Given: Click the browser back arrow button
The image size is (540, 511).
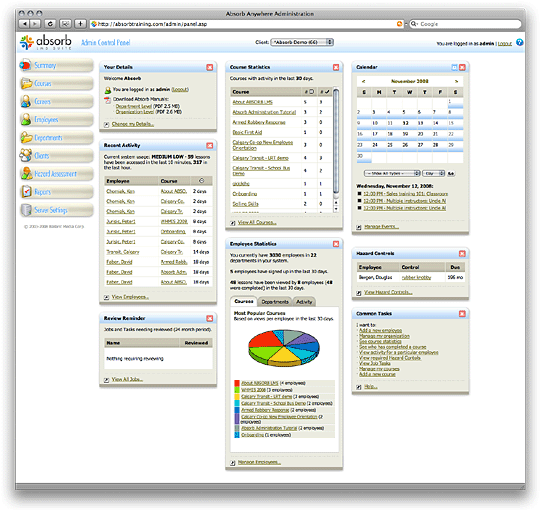Looking at the screenshot, I should pos(24,24).
